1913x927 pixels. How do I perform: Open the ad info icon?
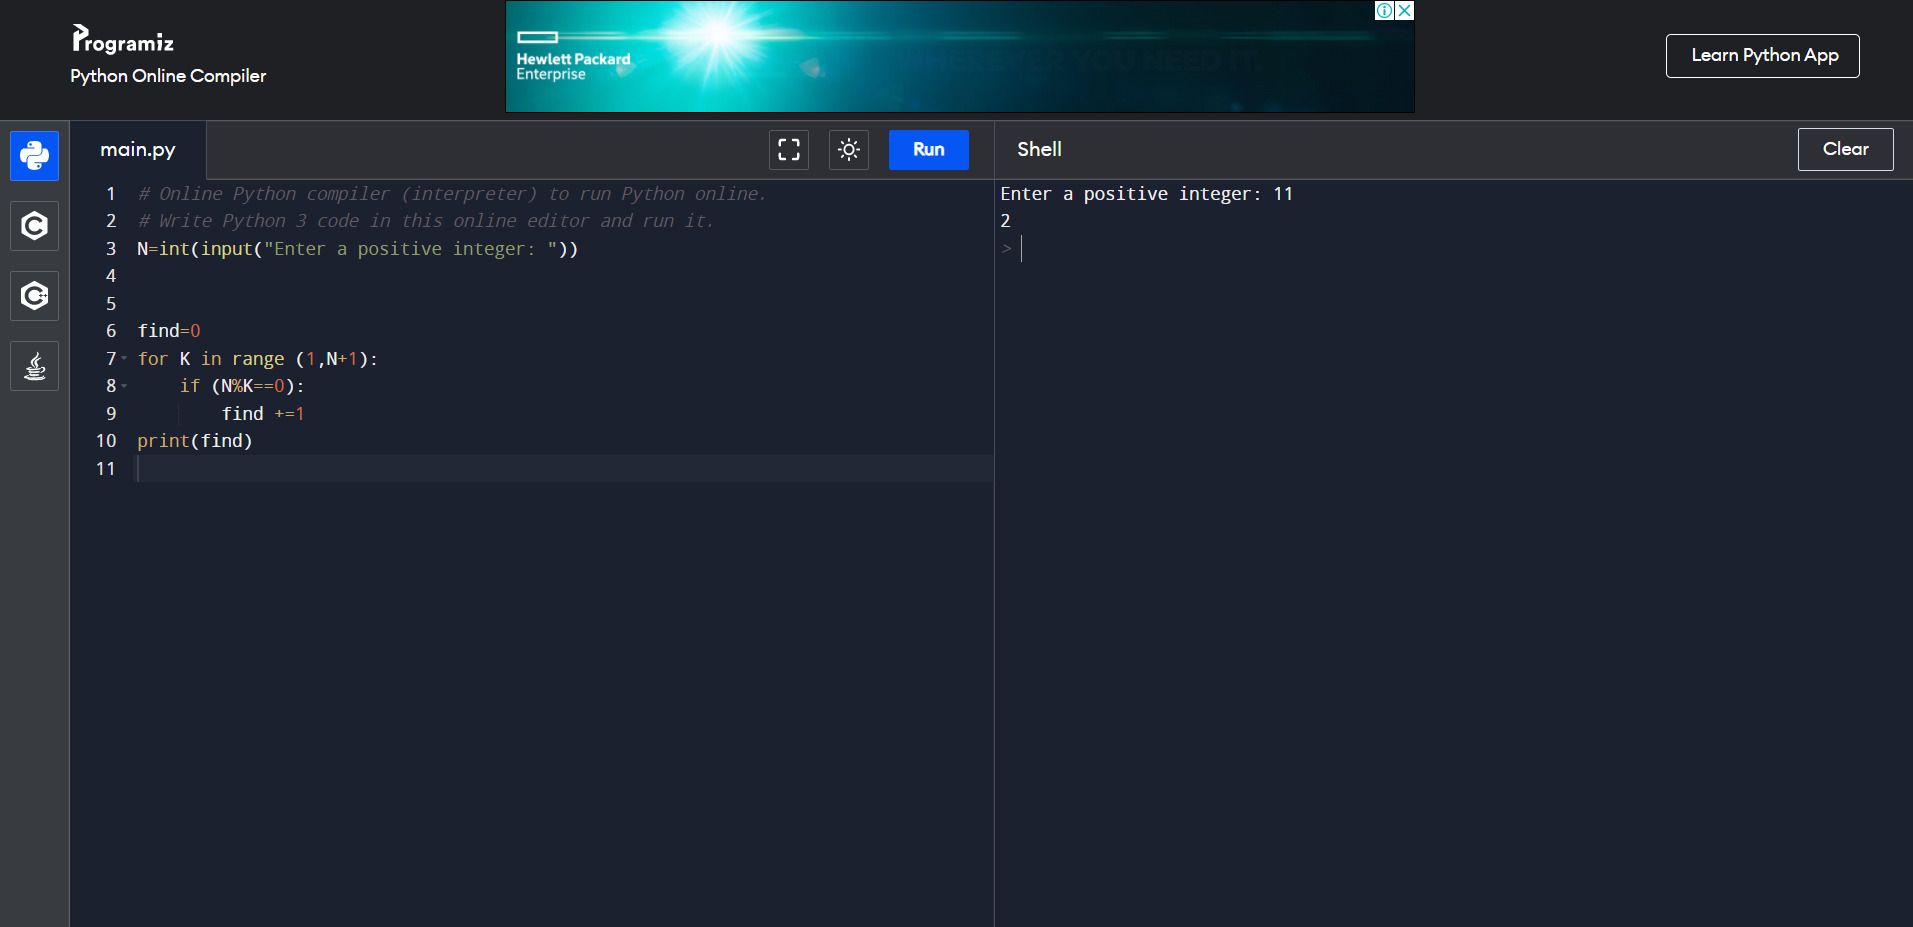[x=1385, y=10]
